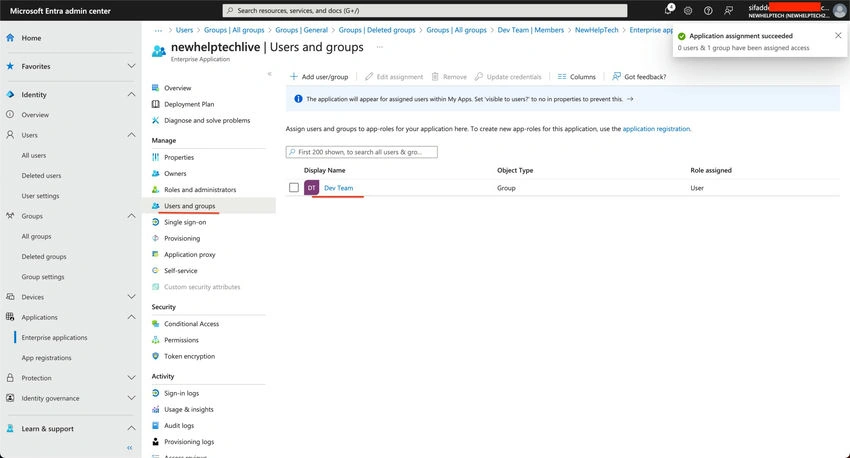
Task: Collapse the Identity section chevron
Action: tap(131, 94)
